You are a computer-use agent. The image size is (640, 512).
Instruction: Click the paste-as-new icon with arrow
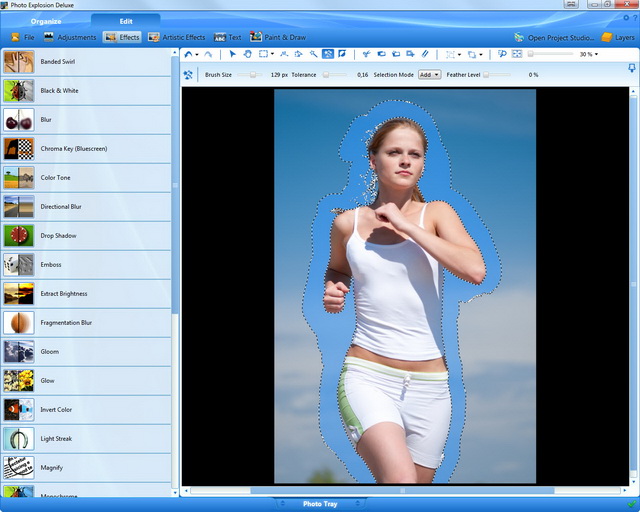coord(410,54)
